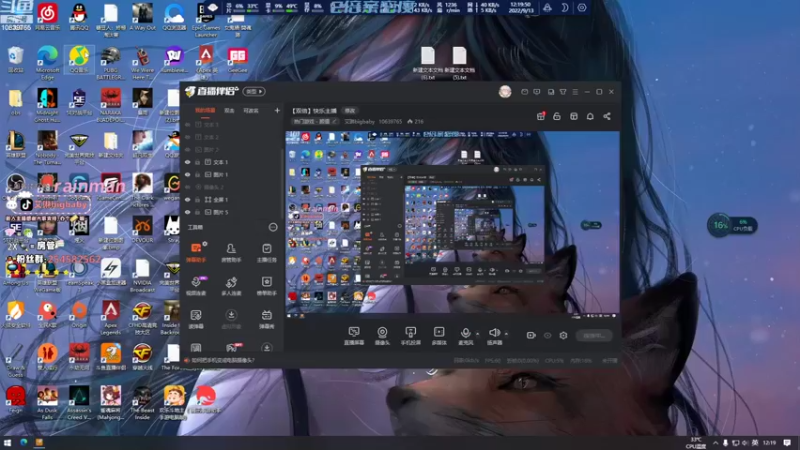Toggle preview eye icon near settings gear

[x=547, y=335]
